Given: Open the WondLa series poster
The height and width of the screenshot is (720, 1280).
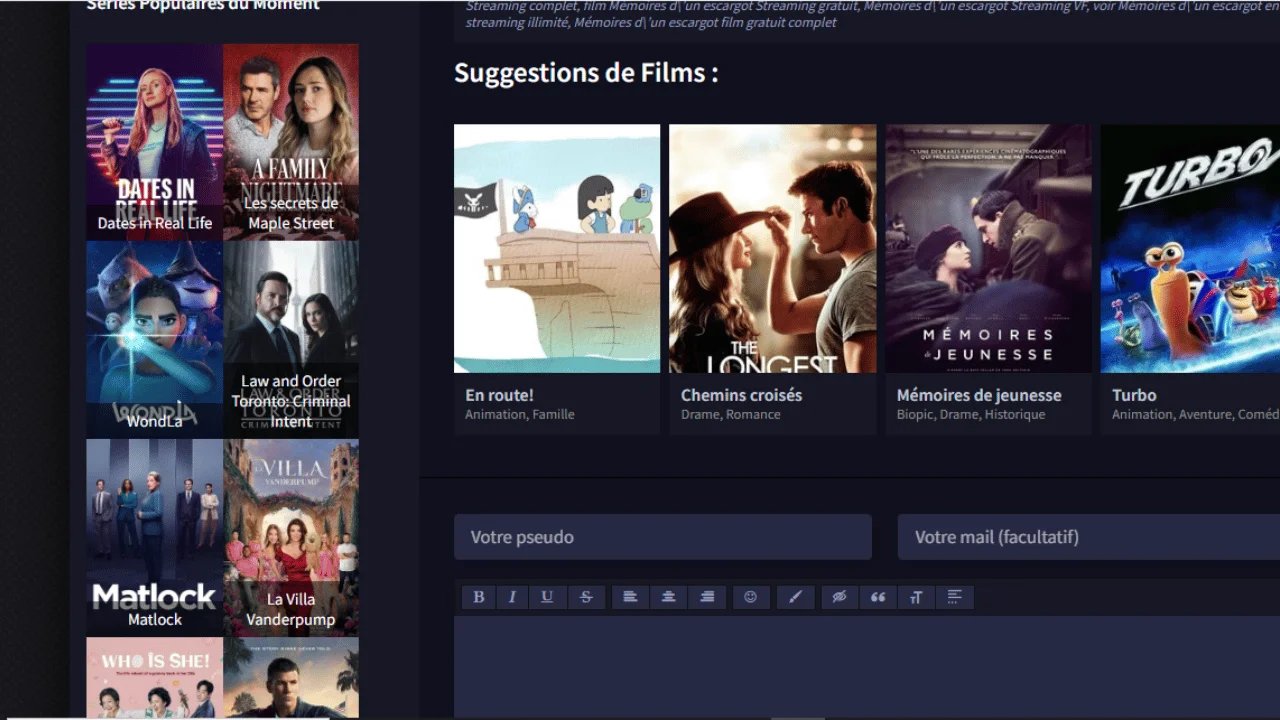Looking at the screenshot, I should click(x=155, y=339).
